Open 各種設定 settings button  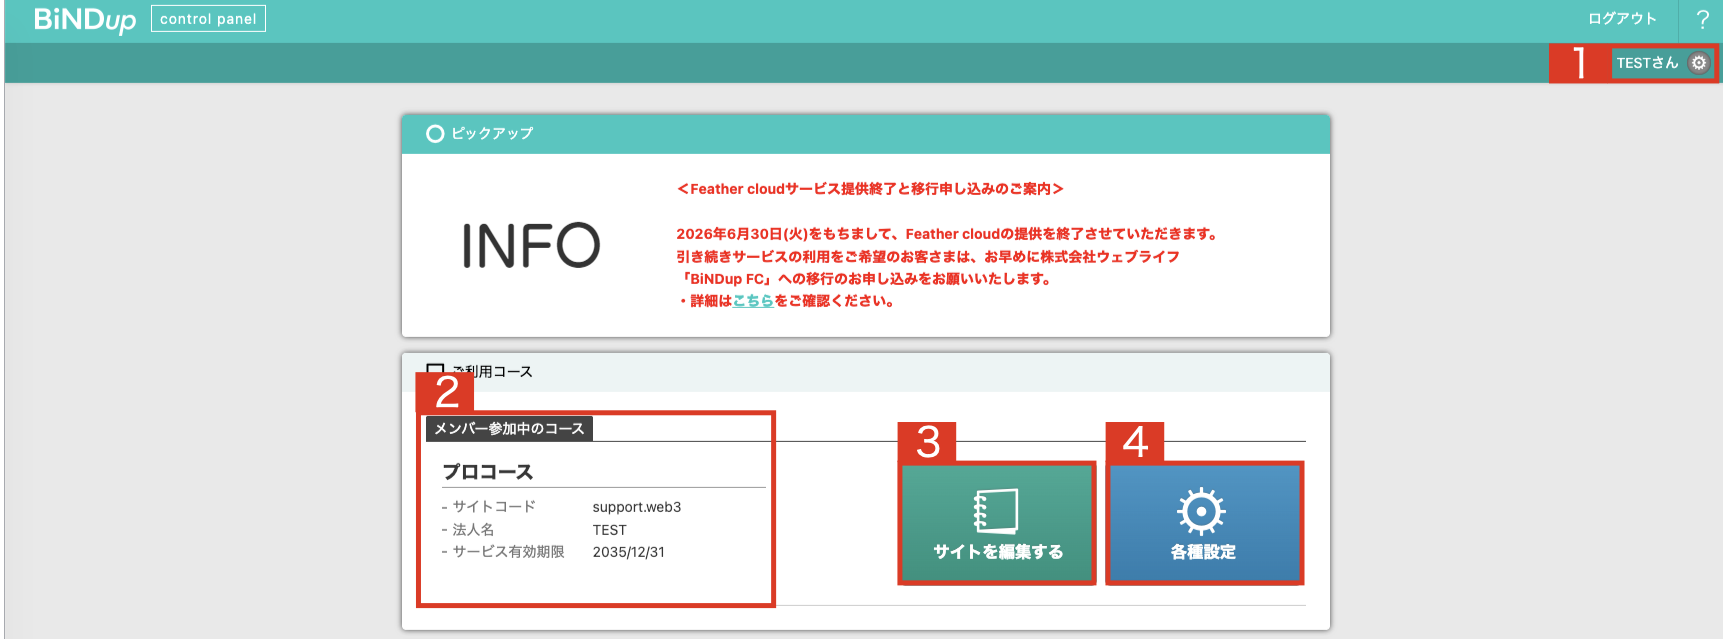[x=1204, y=523]
